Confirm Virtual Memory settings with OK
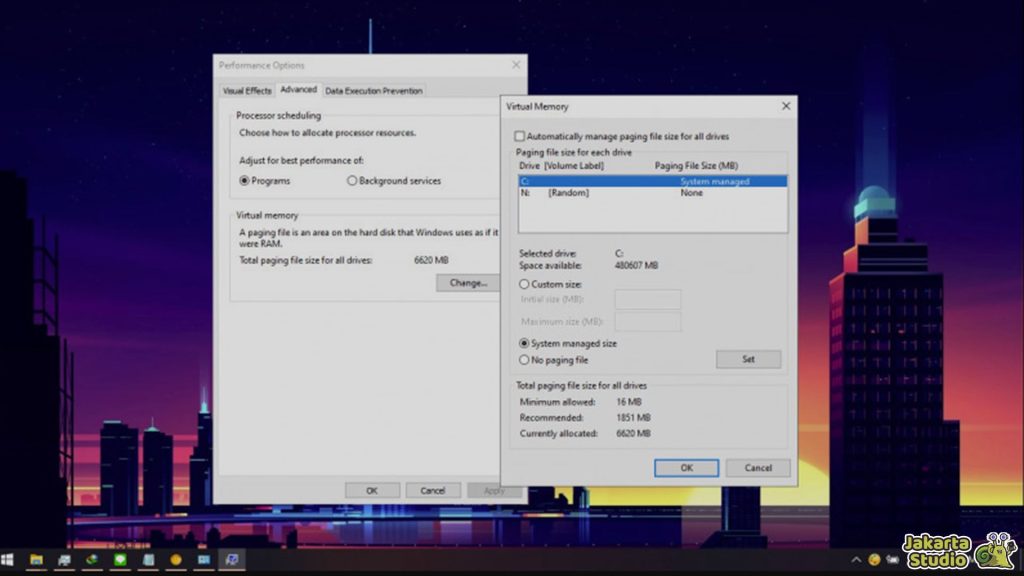This screenshot has width=1024, height=576. click(x=686, y=467)
